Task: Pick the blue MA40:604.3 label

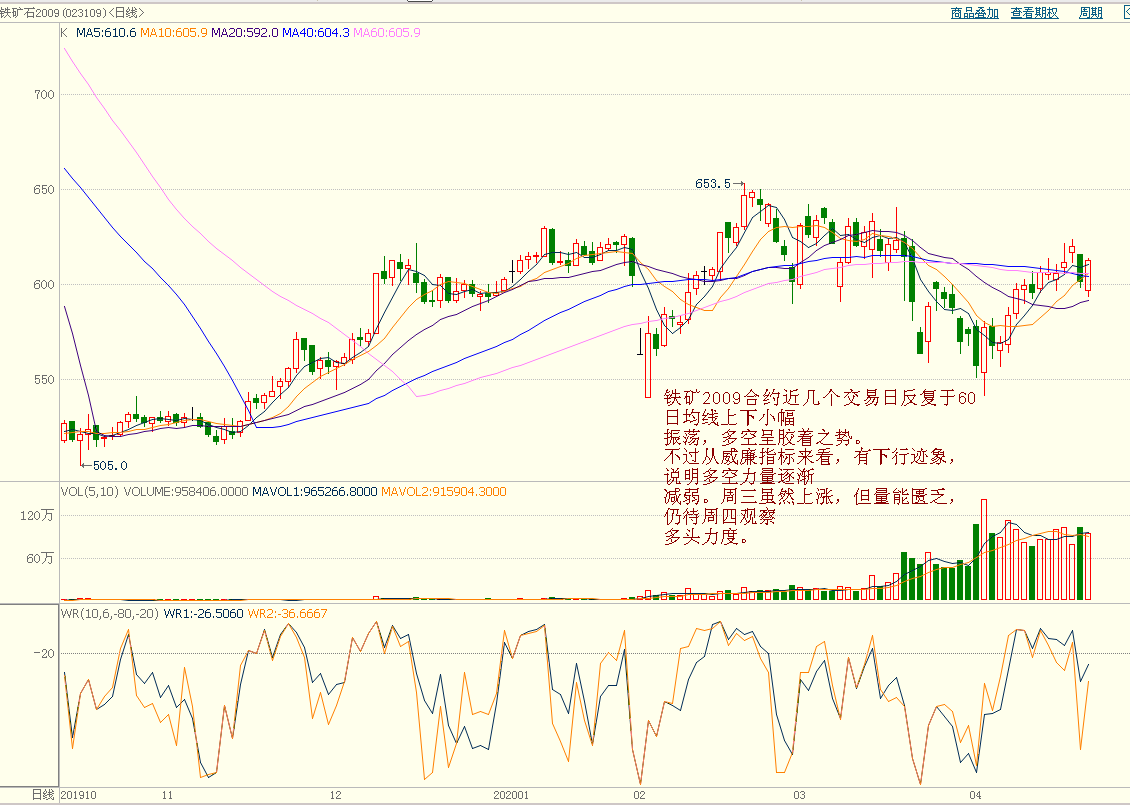Action: tap(316, 33)
